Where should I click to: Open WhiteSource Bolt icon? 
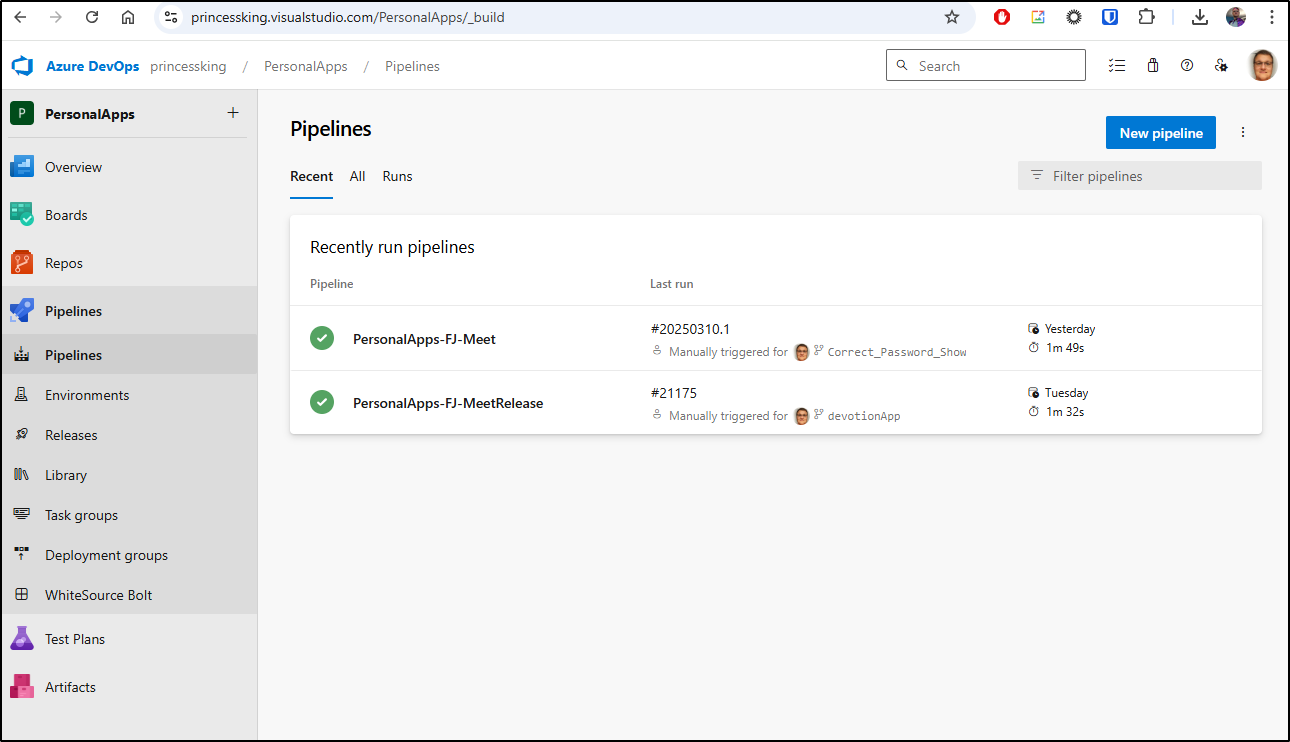[22, 595]
